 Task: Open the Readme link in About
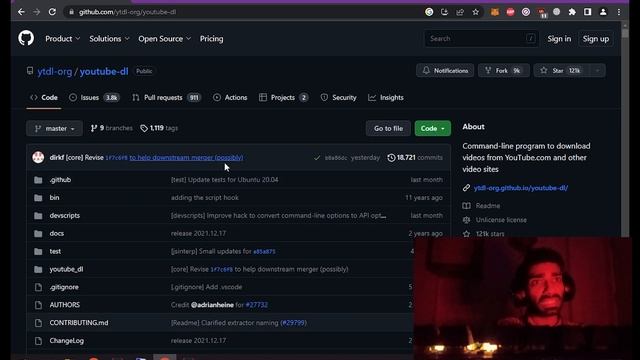[x=487, y=206]
